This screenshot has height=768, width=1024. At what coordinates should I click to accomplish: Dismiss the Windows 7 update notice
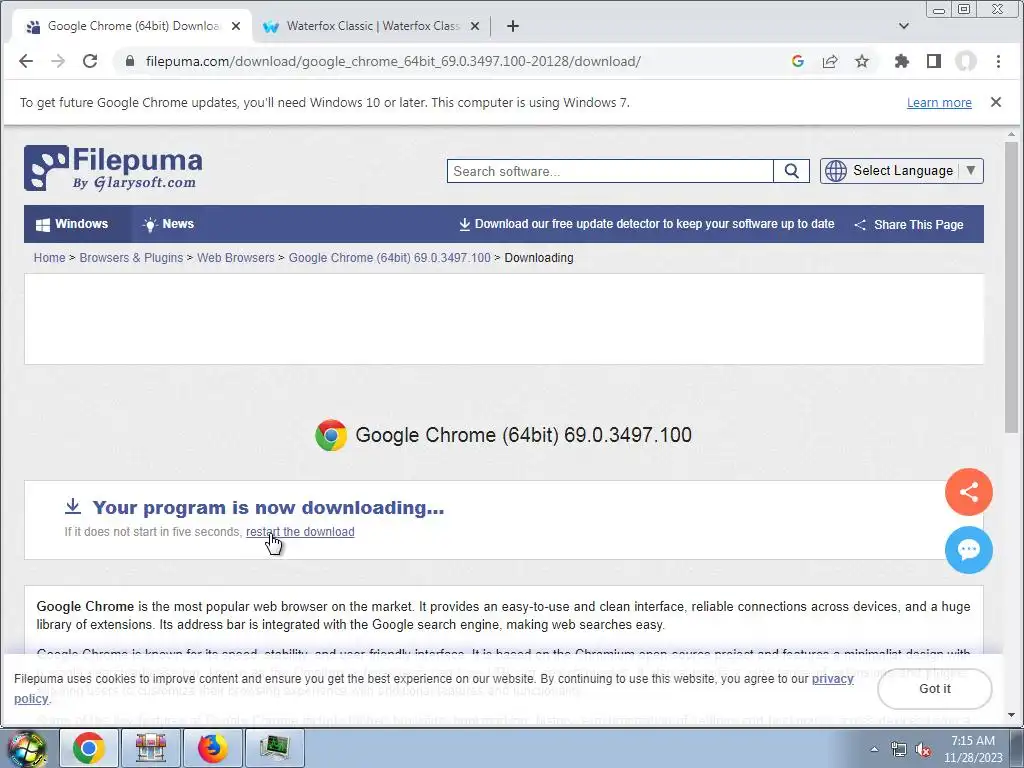click(996, 102)
